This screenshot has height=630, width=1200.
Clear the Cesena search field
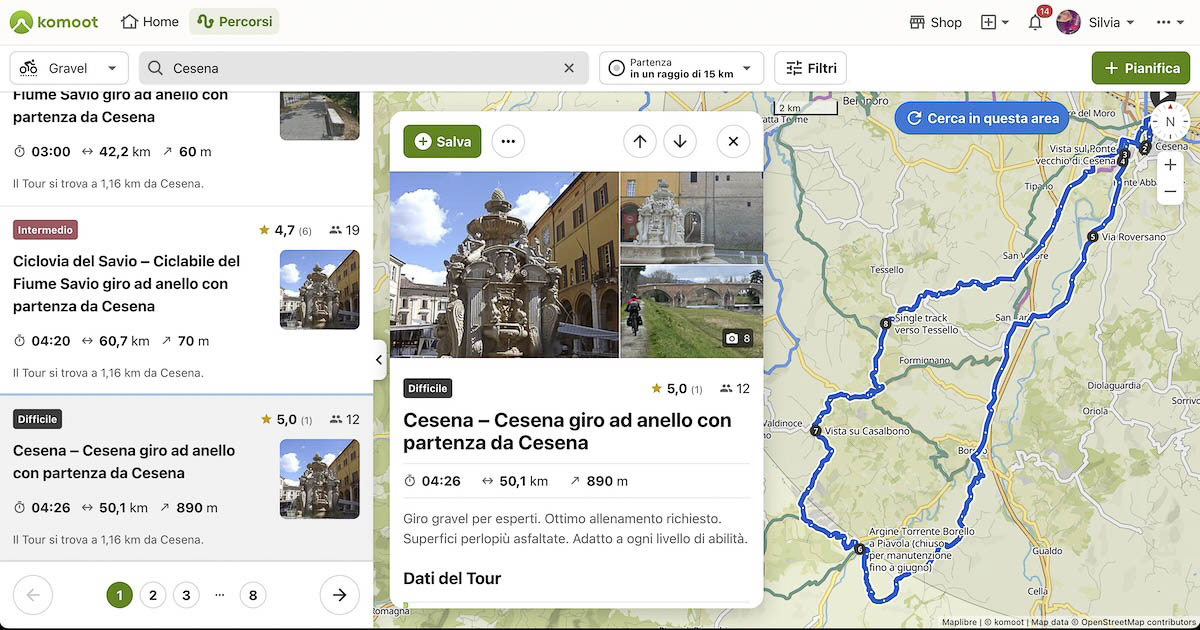click(569, 68)
